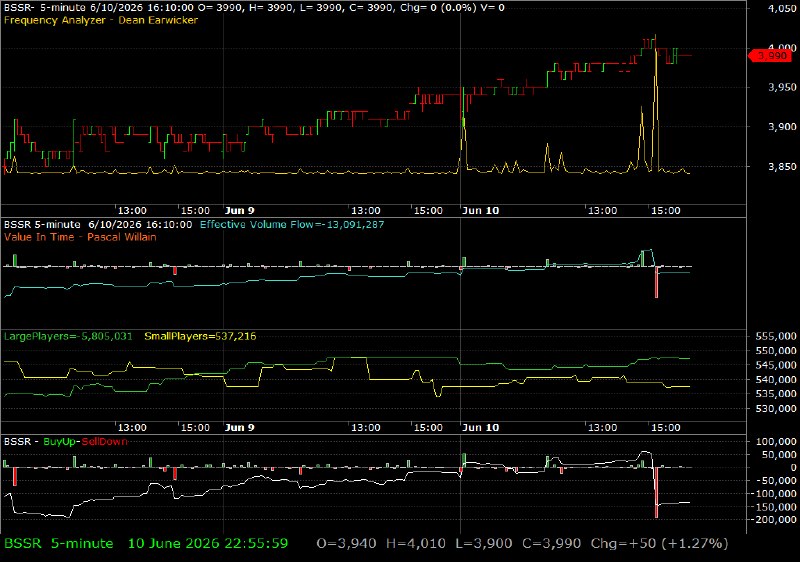Click the 545,000 axis label
The image size is (800, 562).
776,365
